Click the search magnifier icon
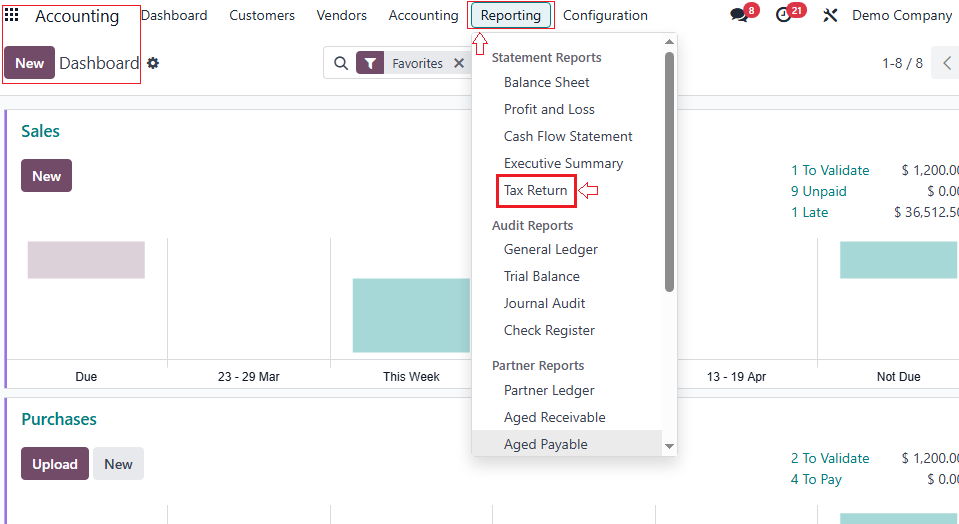The image size is (959, 524). coord(341,63)
